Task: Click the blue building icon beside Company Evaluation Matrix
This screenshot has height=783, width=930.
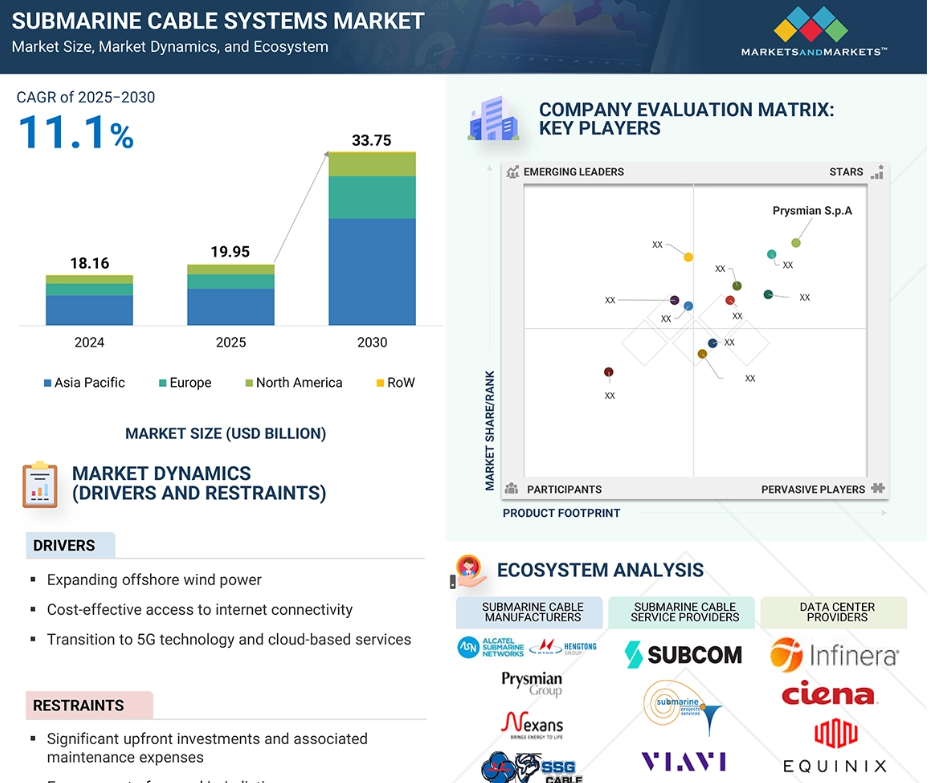Action: 493,118
